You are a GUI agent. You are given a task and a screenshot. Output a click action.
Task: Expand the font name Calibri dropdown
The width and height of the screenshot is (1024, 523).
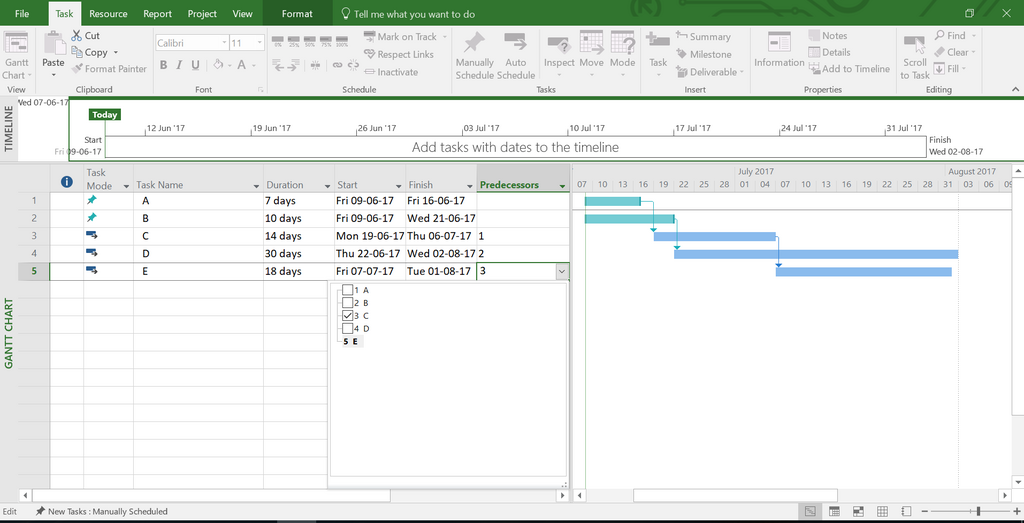click(224, 43)
